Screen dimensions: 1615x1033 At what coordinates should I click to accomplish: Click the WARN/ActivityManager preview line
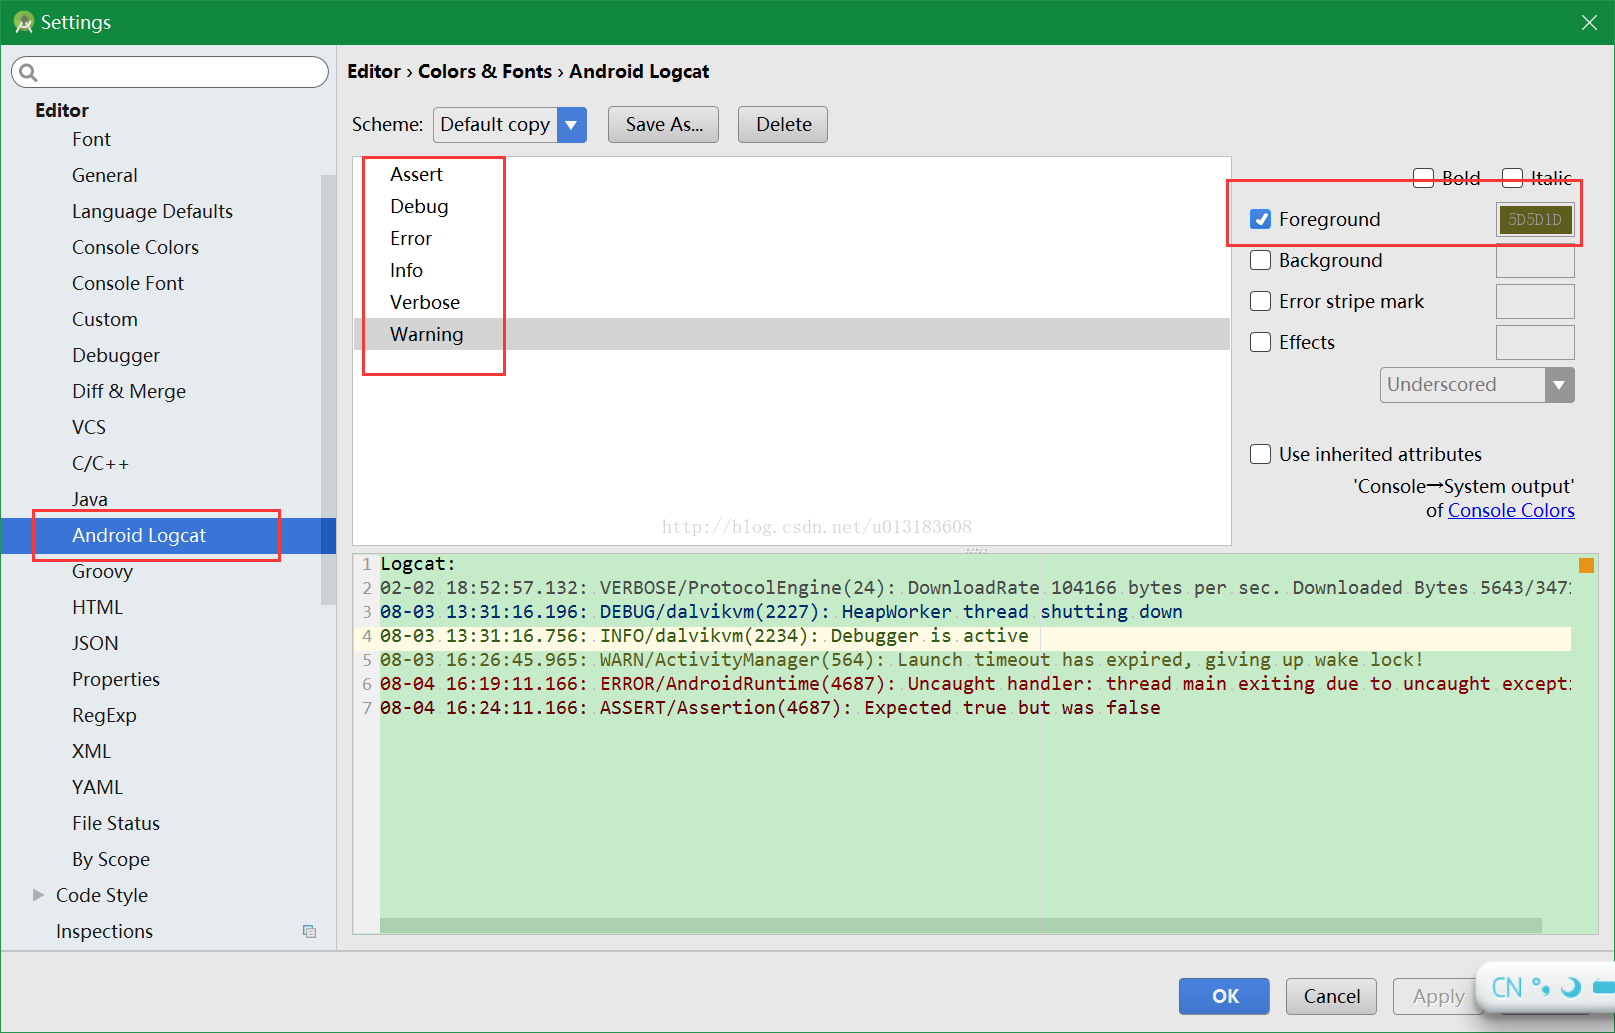(901, 660)
